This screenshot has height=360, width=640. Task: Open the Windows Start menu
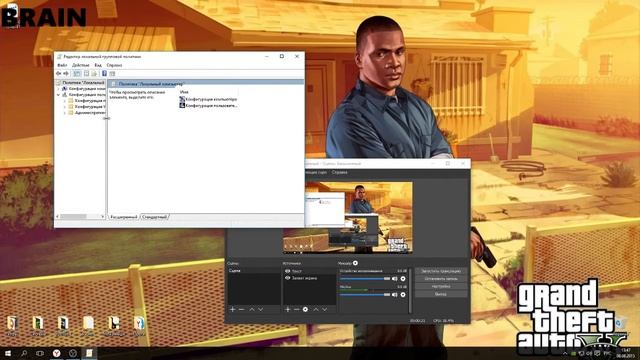click(7, 353)
